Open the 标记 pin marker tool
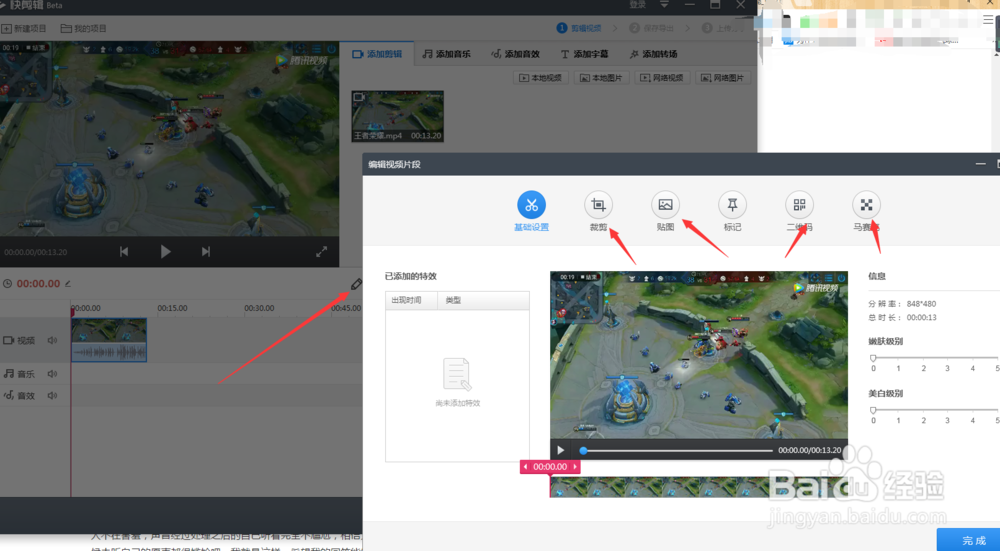Image resolution: width=1000 pixels, height=551 pixels. point(732,205)
